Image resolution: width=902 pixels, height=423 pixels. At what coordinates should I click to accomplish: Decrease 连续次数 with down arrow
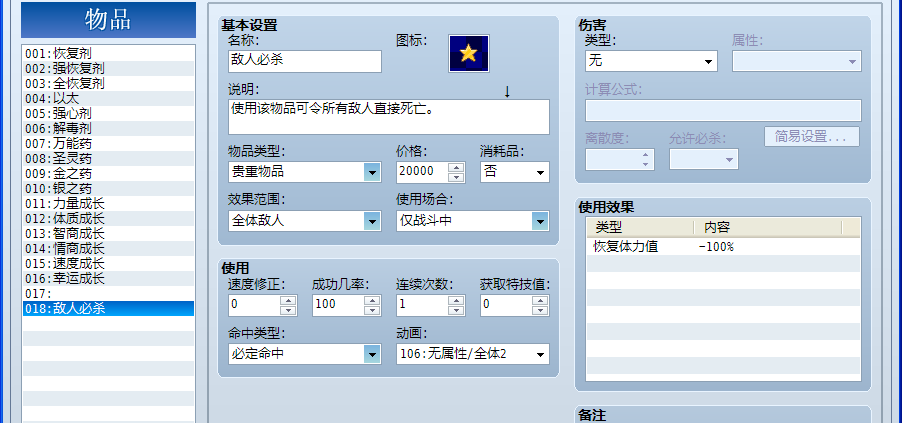click(456, 310)
